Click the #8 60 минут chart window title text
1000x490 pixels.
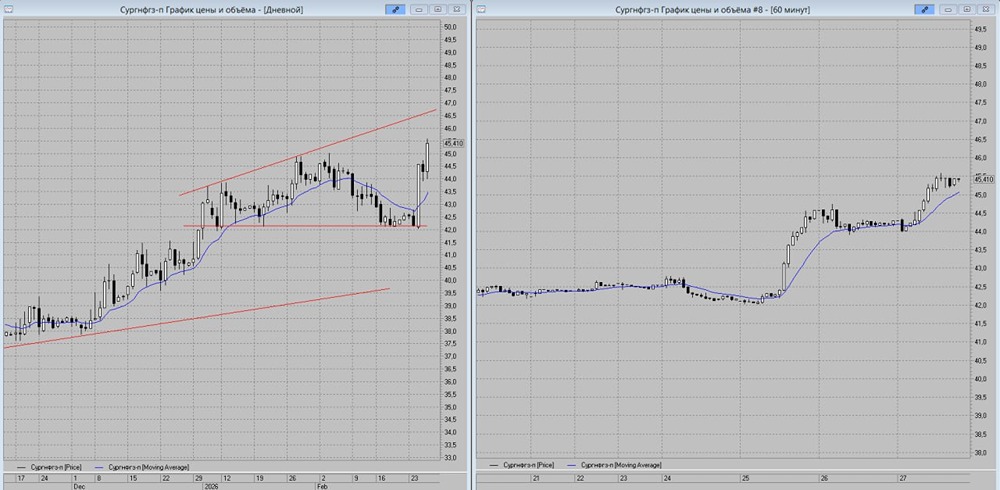pyautogui.click(x=713, y=10)
